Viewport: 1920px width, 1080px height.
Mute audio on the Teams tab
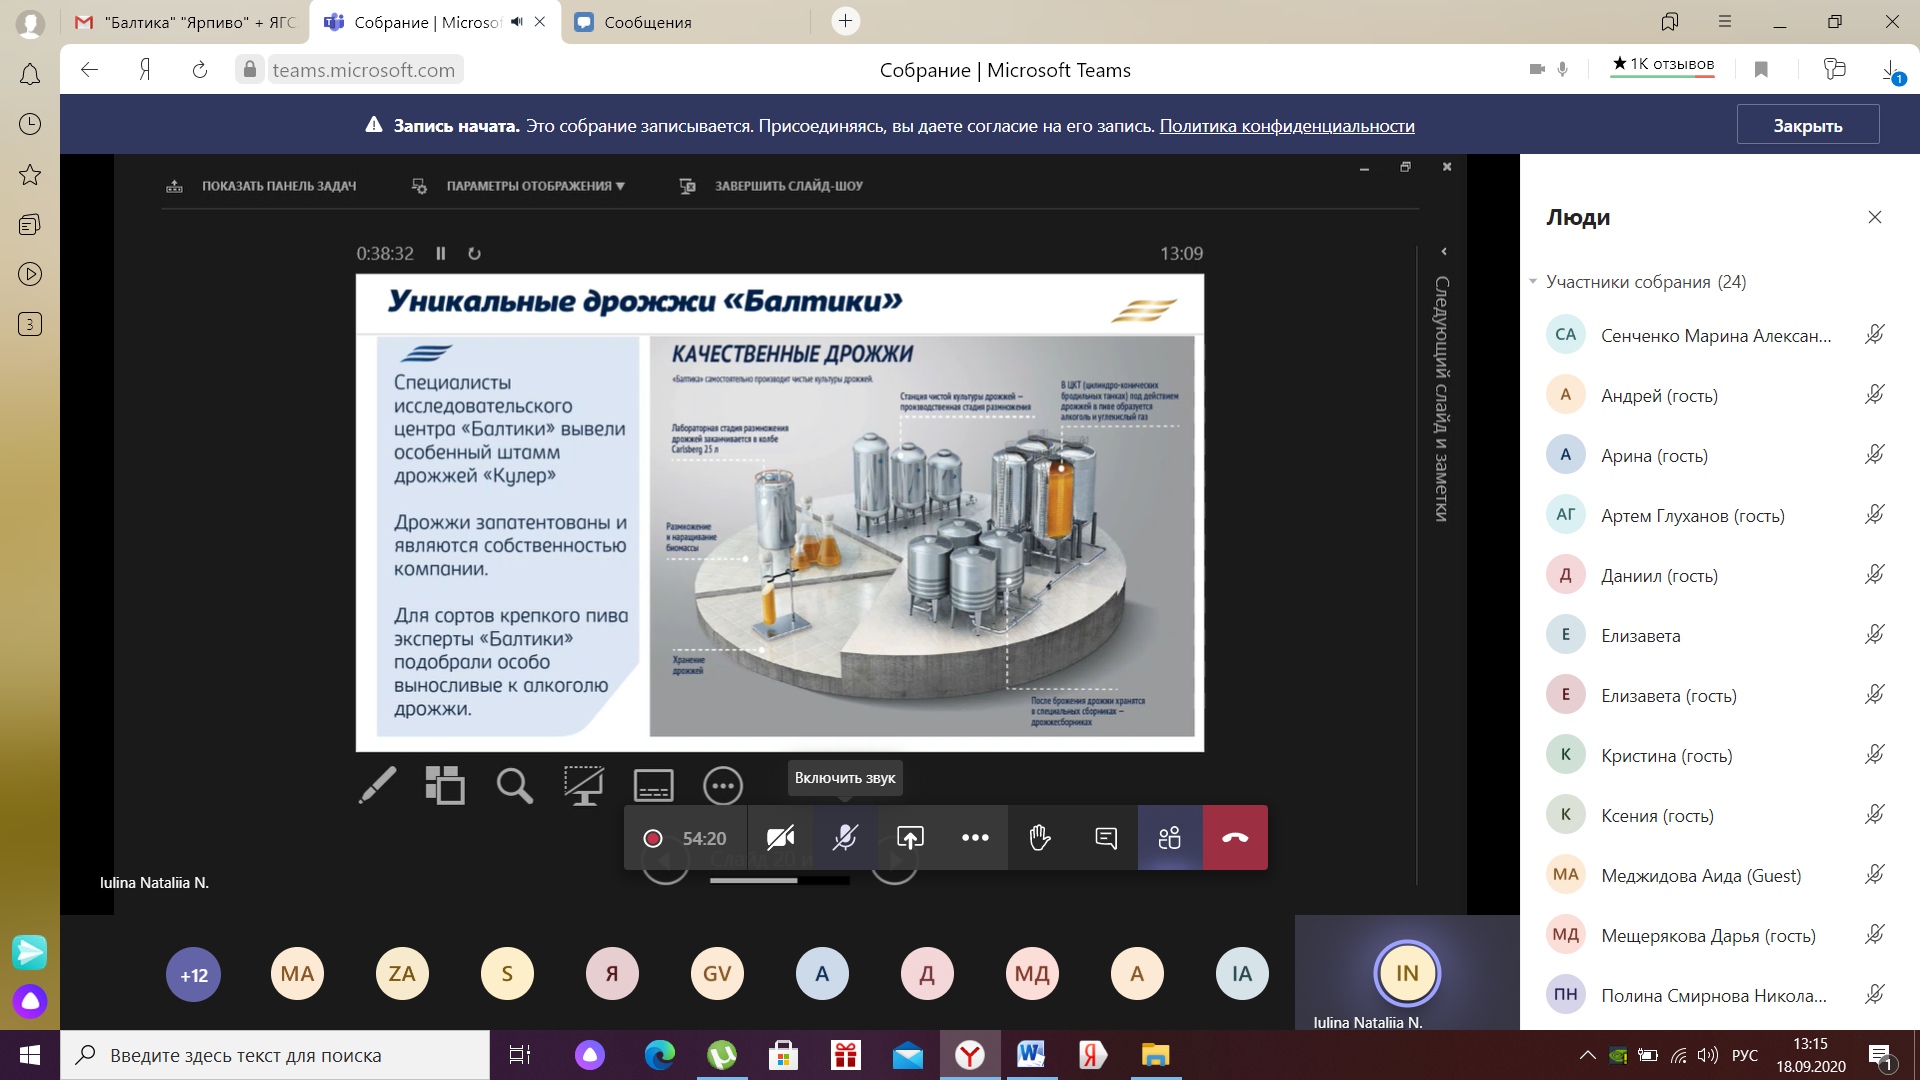point(517,22)
